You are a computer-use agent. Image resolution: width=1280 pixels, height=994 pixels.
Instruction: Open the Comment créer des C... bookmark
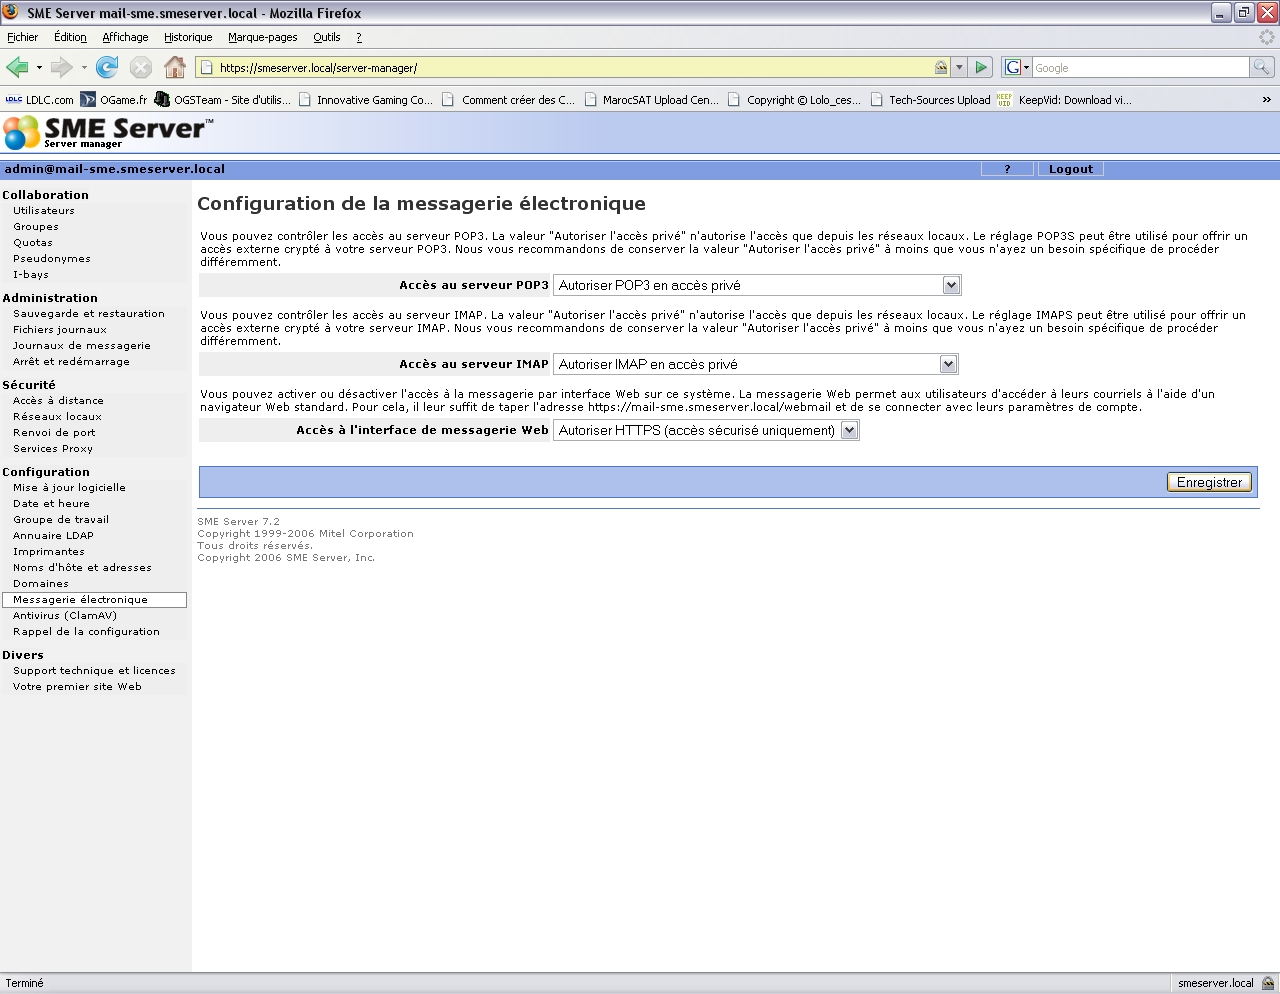click(508, 100)
